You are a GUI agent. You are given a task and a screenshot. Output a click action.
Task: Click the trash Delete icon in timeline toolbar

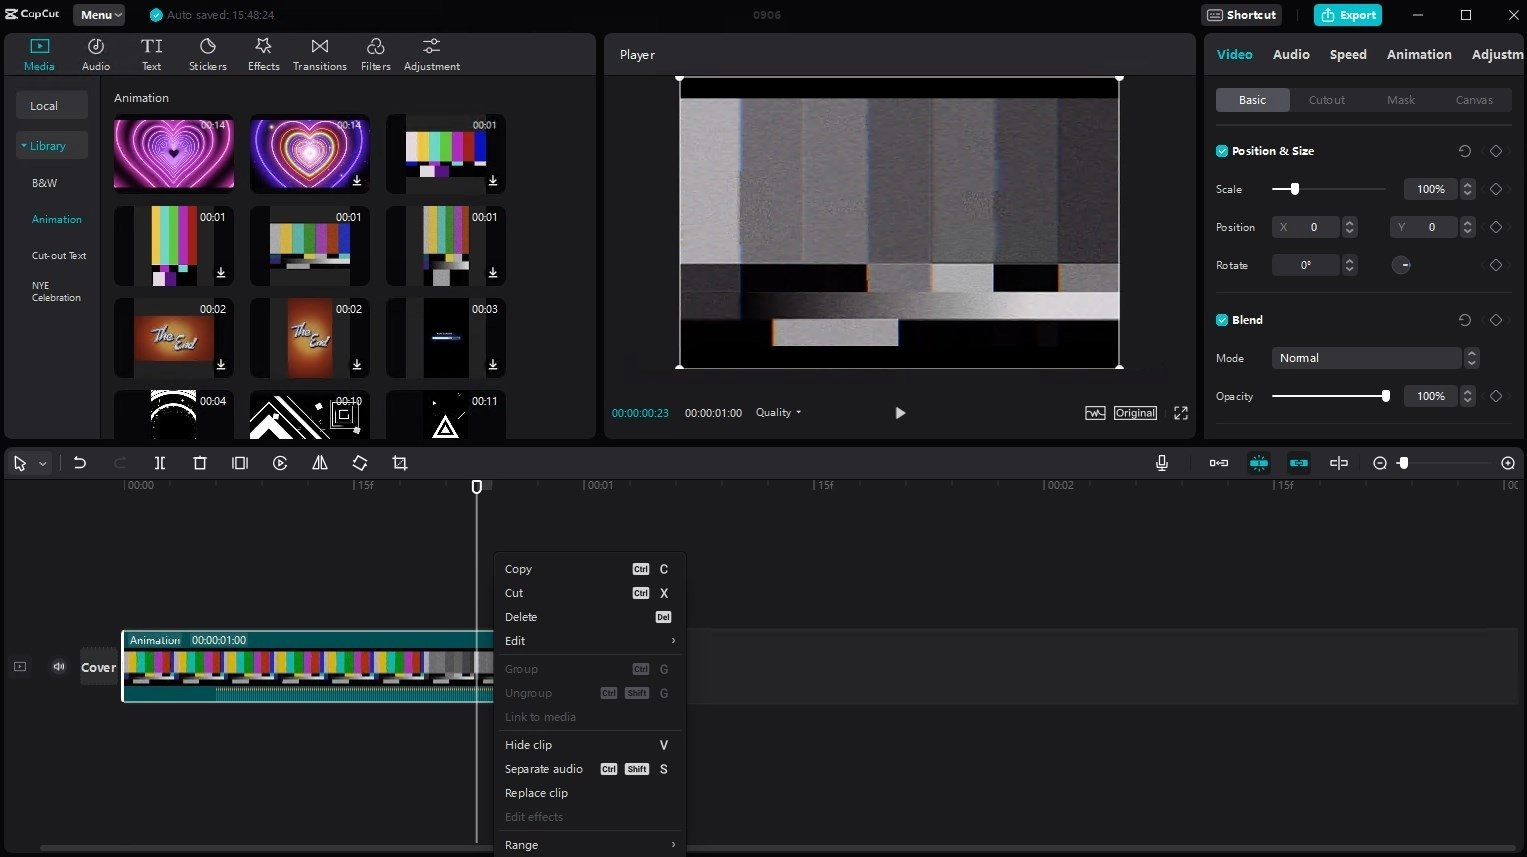(200, 463)
